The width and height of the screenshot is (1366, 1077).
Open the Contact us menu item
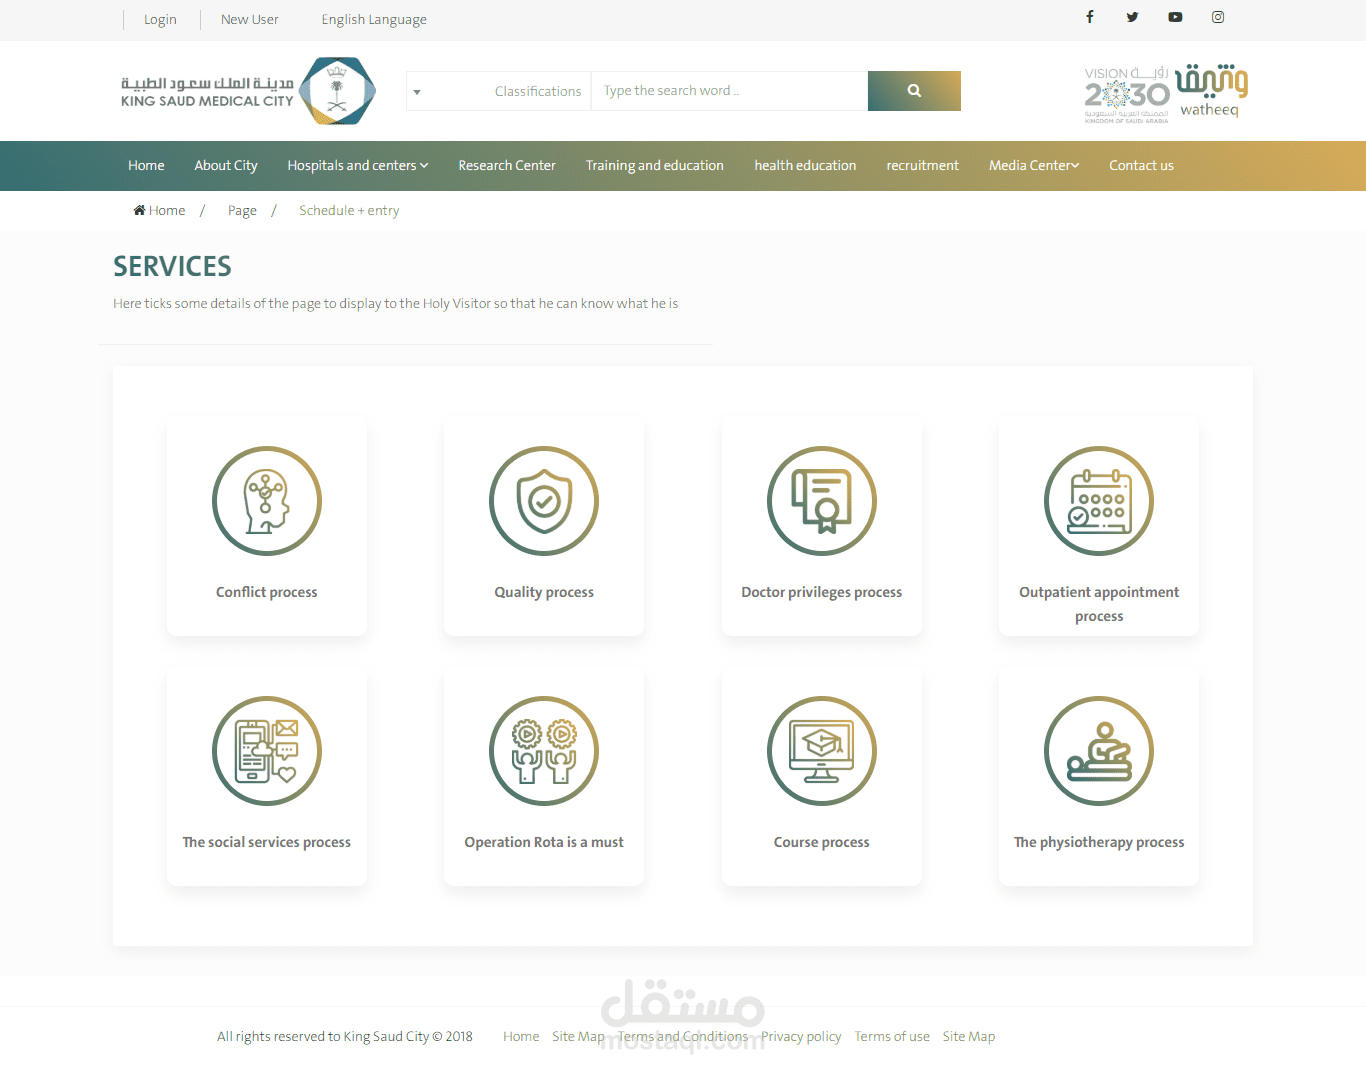coord(1141,166)
